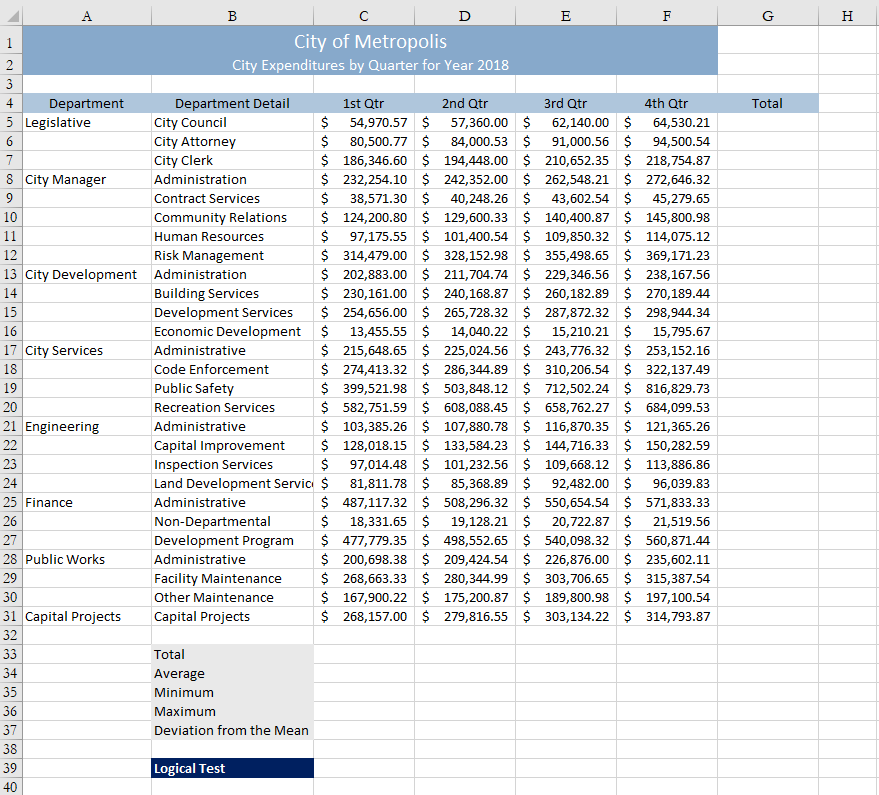Select the Average label cell
879x795 pixels.
[x=232, y=673]
